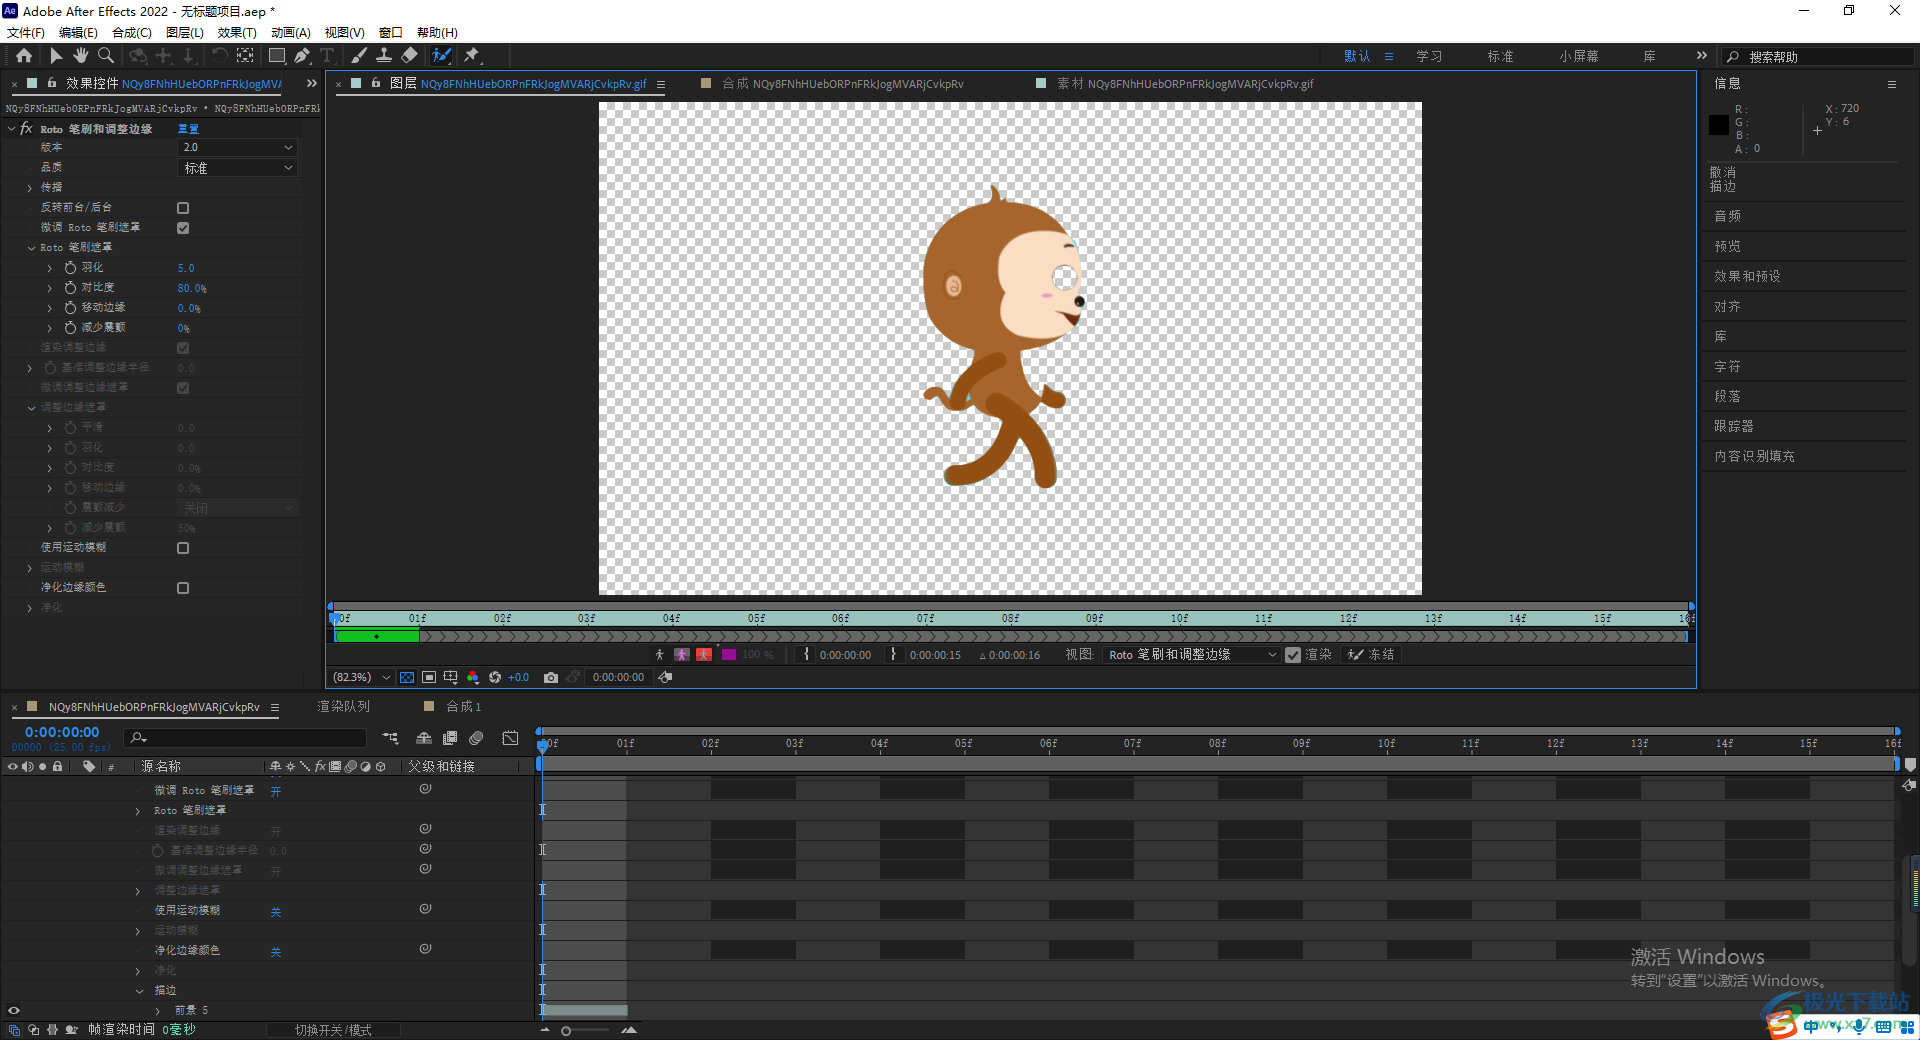Click the 帮助 search field
1920x1040 pixels.
coord(1817,57)
